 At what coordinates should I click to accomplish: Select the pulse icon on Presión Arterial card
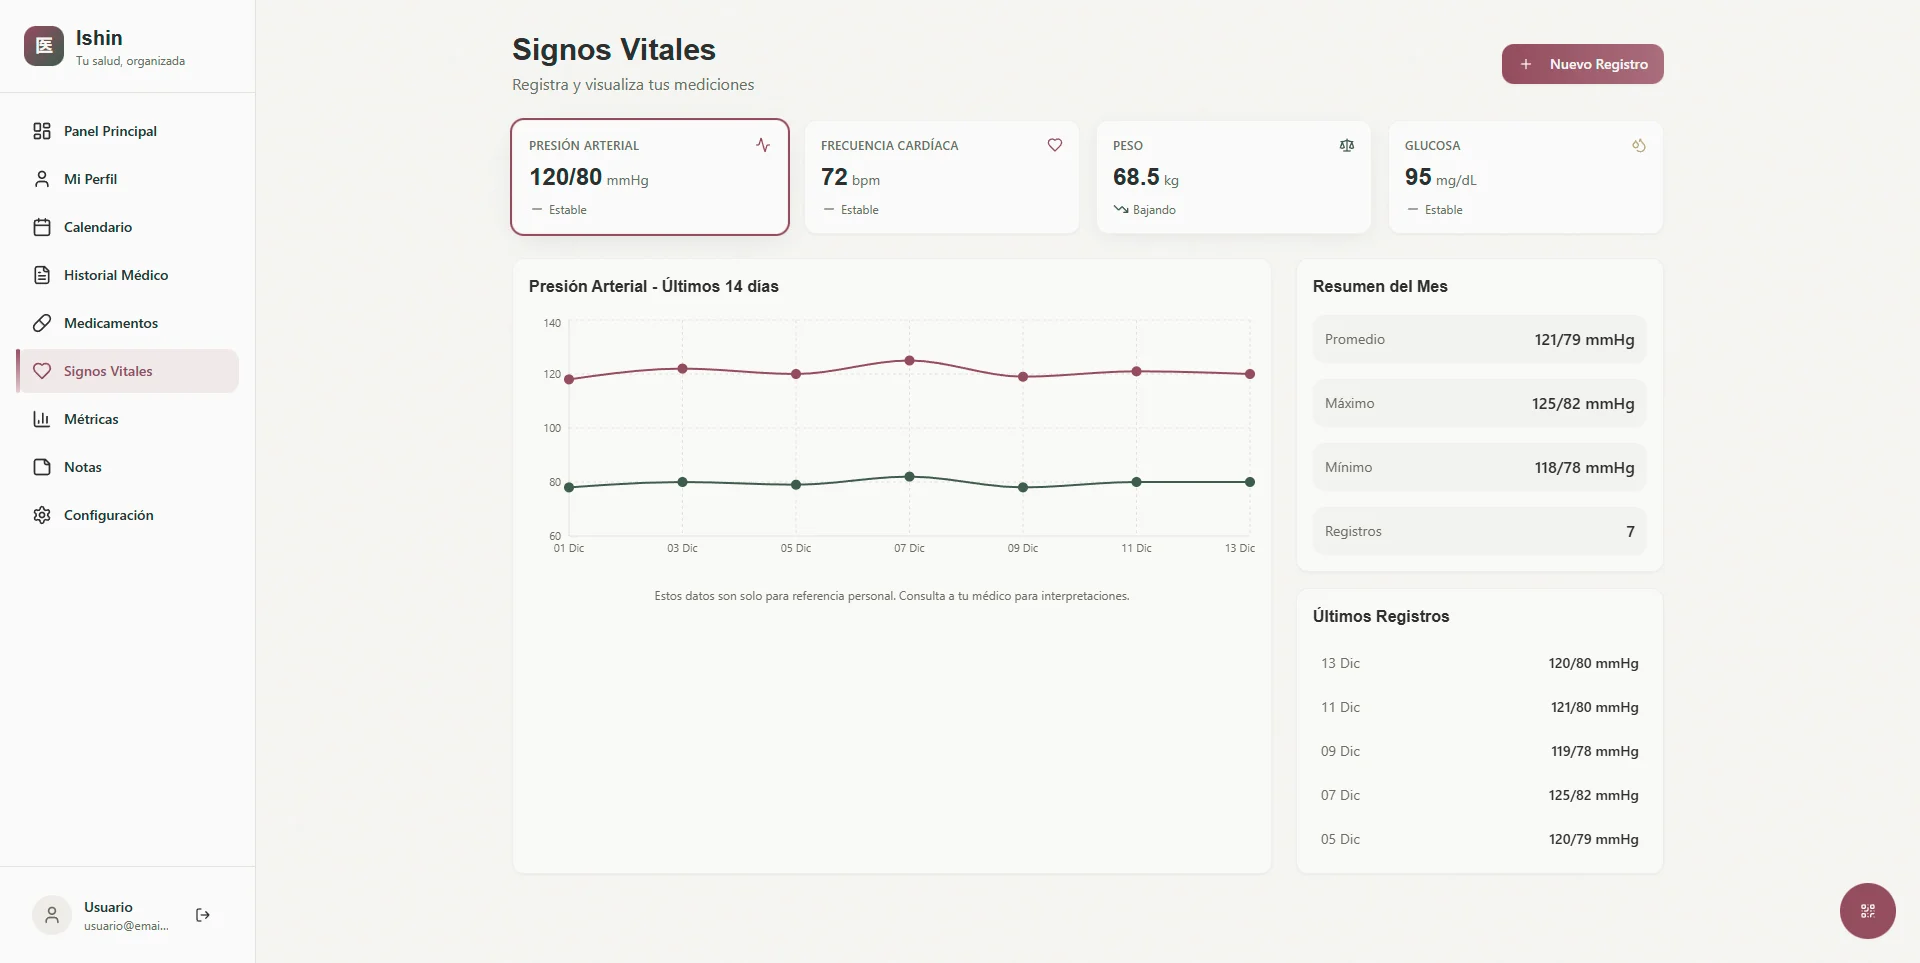763,145
